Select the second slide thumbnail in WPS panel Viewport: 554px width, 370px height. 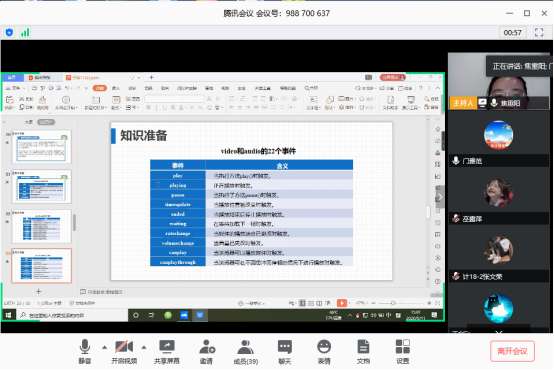[x=41, y=187]
